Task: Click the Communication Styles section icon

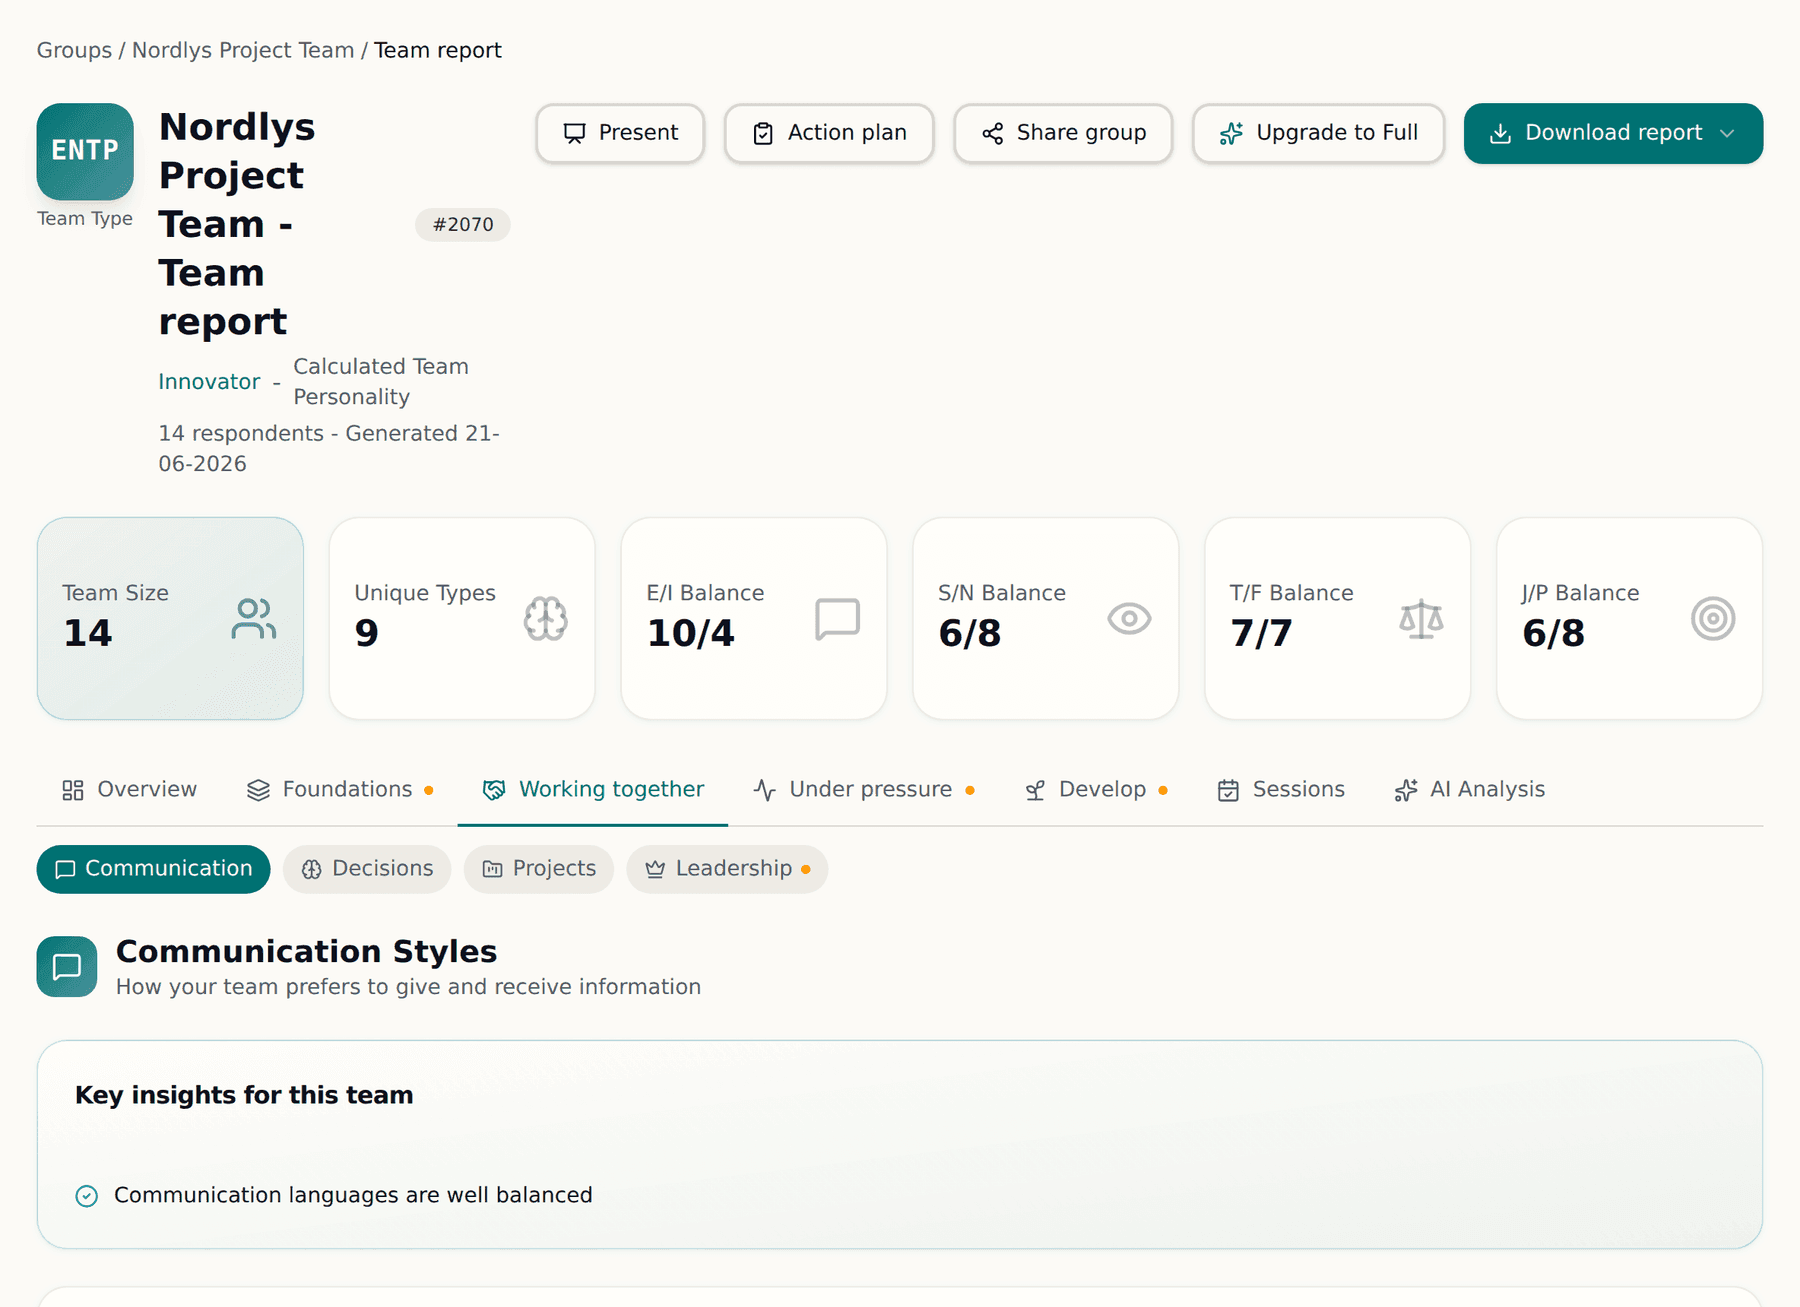Action: [x=67, y=967]
